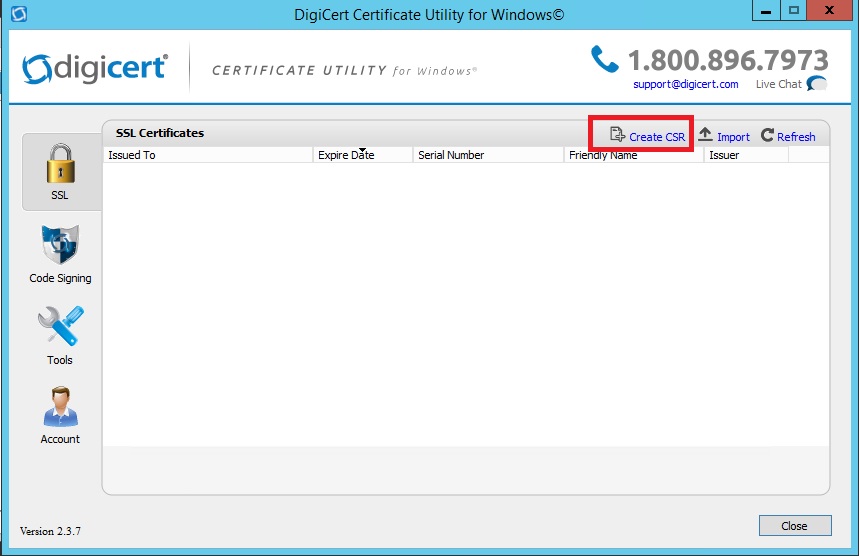Click the Live Chat speech bubble icon
Image resolution: width=859 pixels, height=556 pixels.
817,84
